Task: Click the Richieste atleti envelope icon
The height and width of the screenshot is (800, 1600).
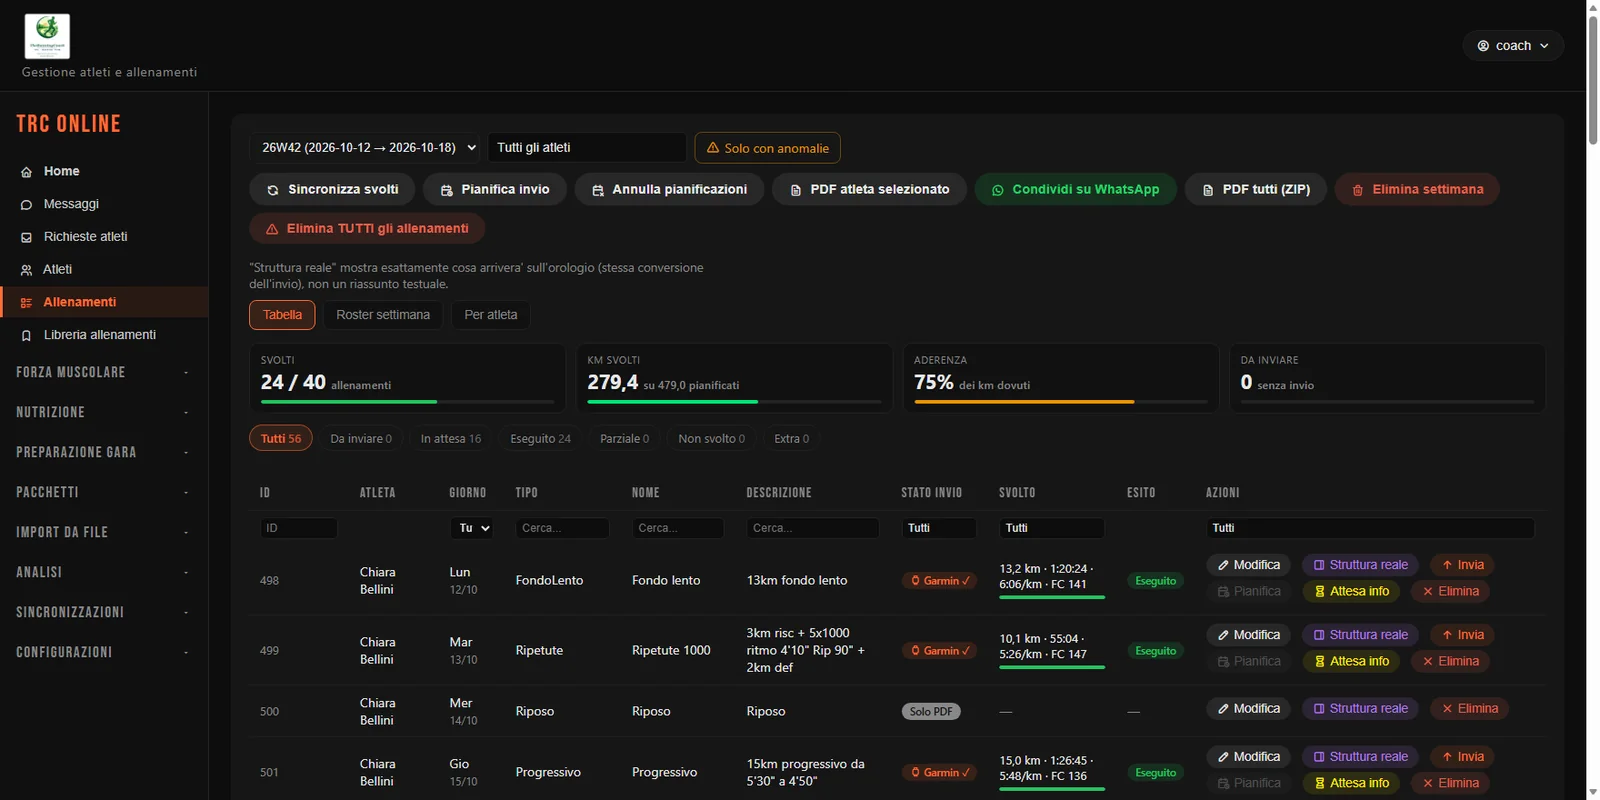Action: point(26,238)
